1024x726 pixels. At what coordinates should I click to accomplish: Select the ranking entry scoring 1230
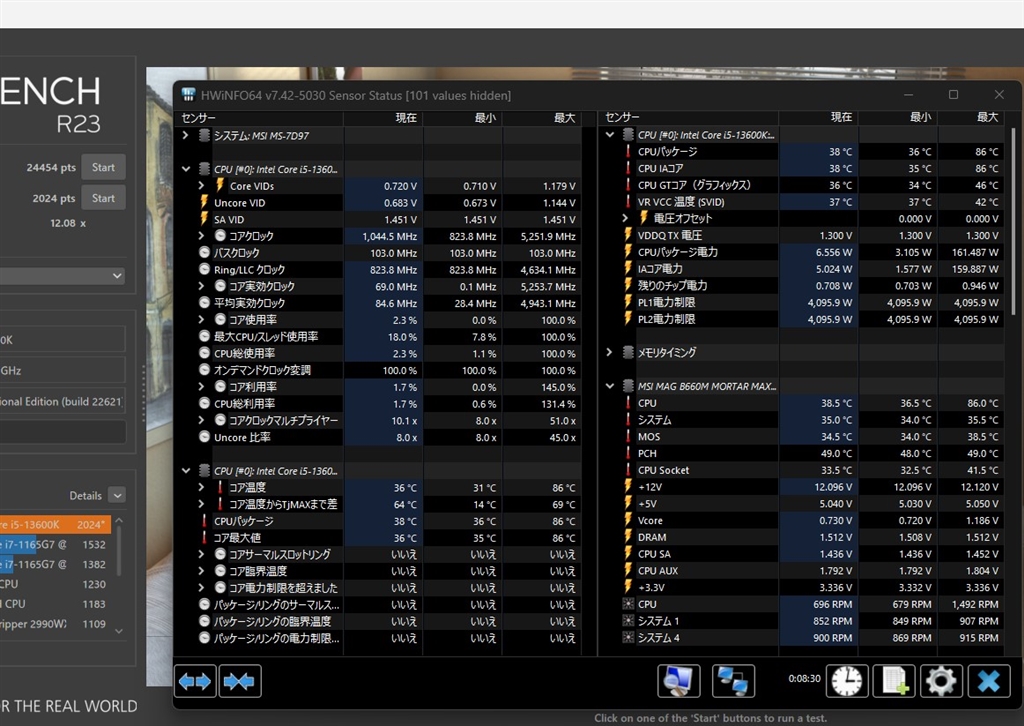(56, 584)
